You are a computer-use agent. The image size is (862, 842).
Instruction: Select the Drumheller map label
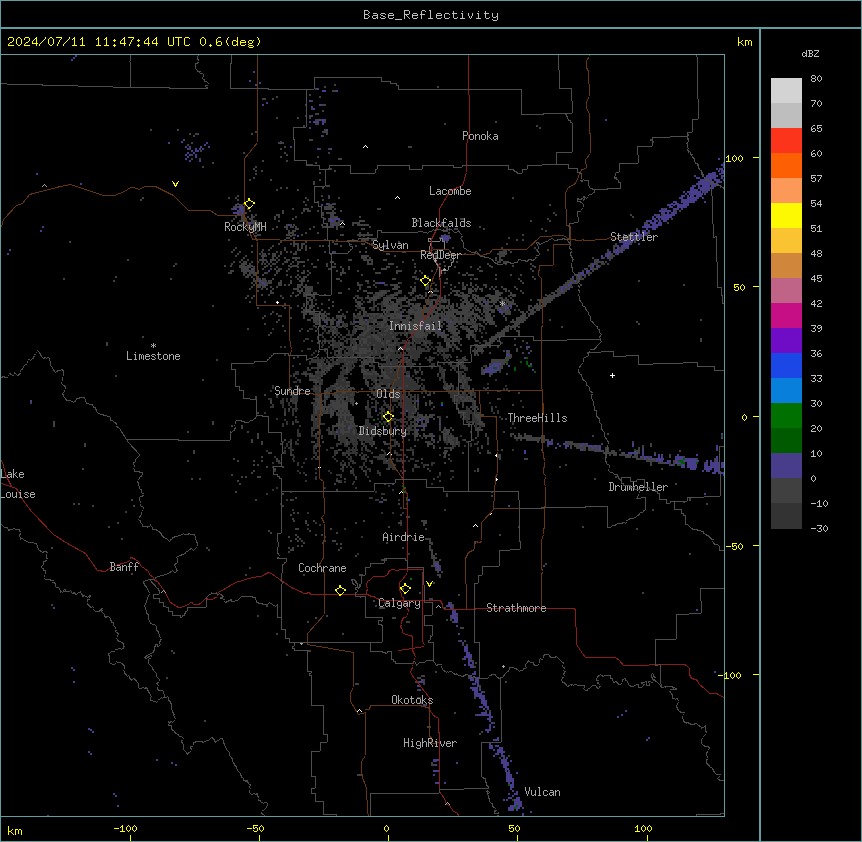tap(638, 487)
